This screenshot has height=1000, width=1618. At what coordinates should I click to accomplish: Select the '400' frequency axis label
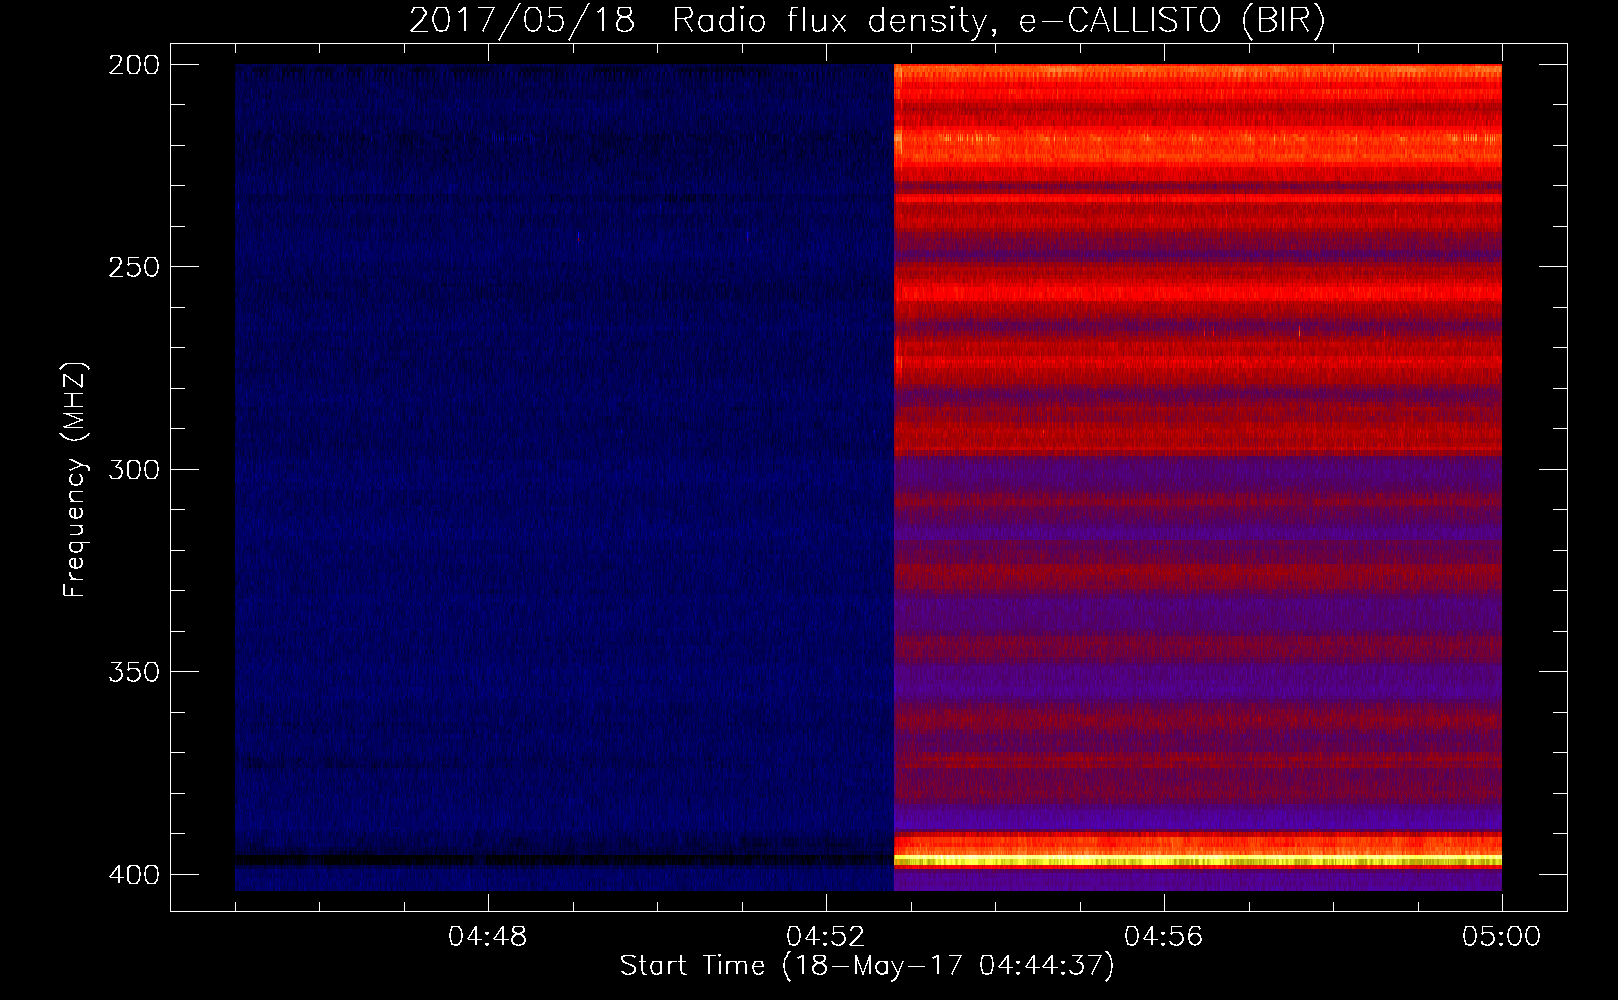point(133,874)
